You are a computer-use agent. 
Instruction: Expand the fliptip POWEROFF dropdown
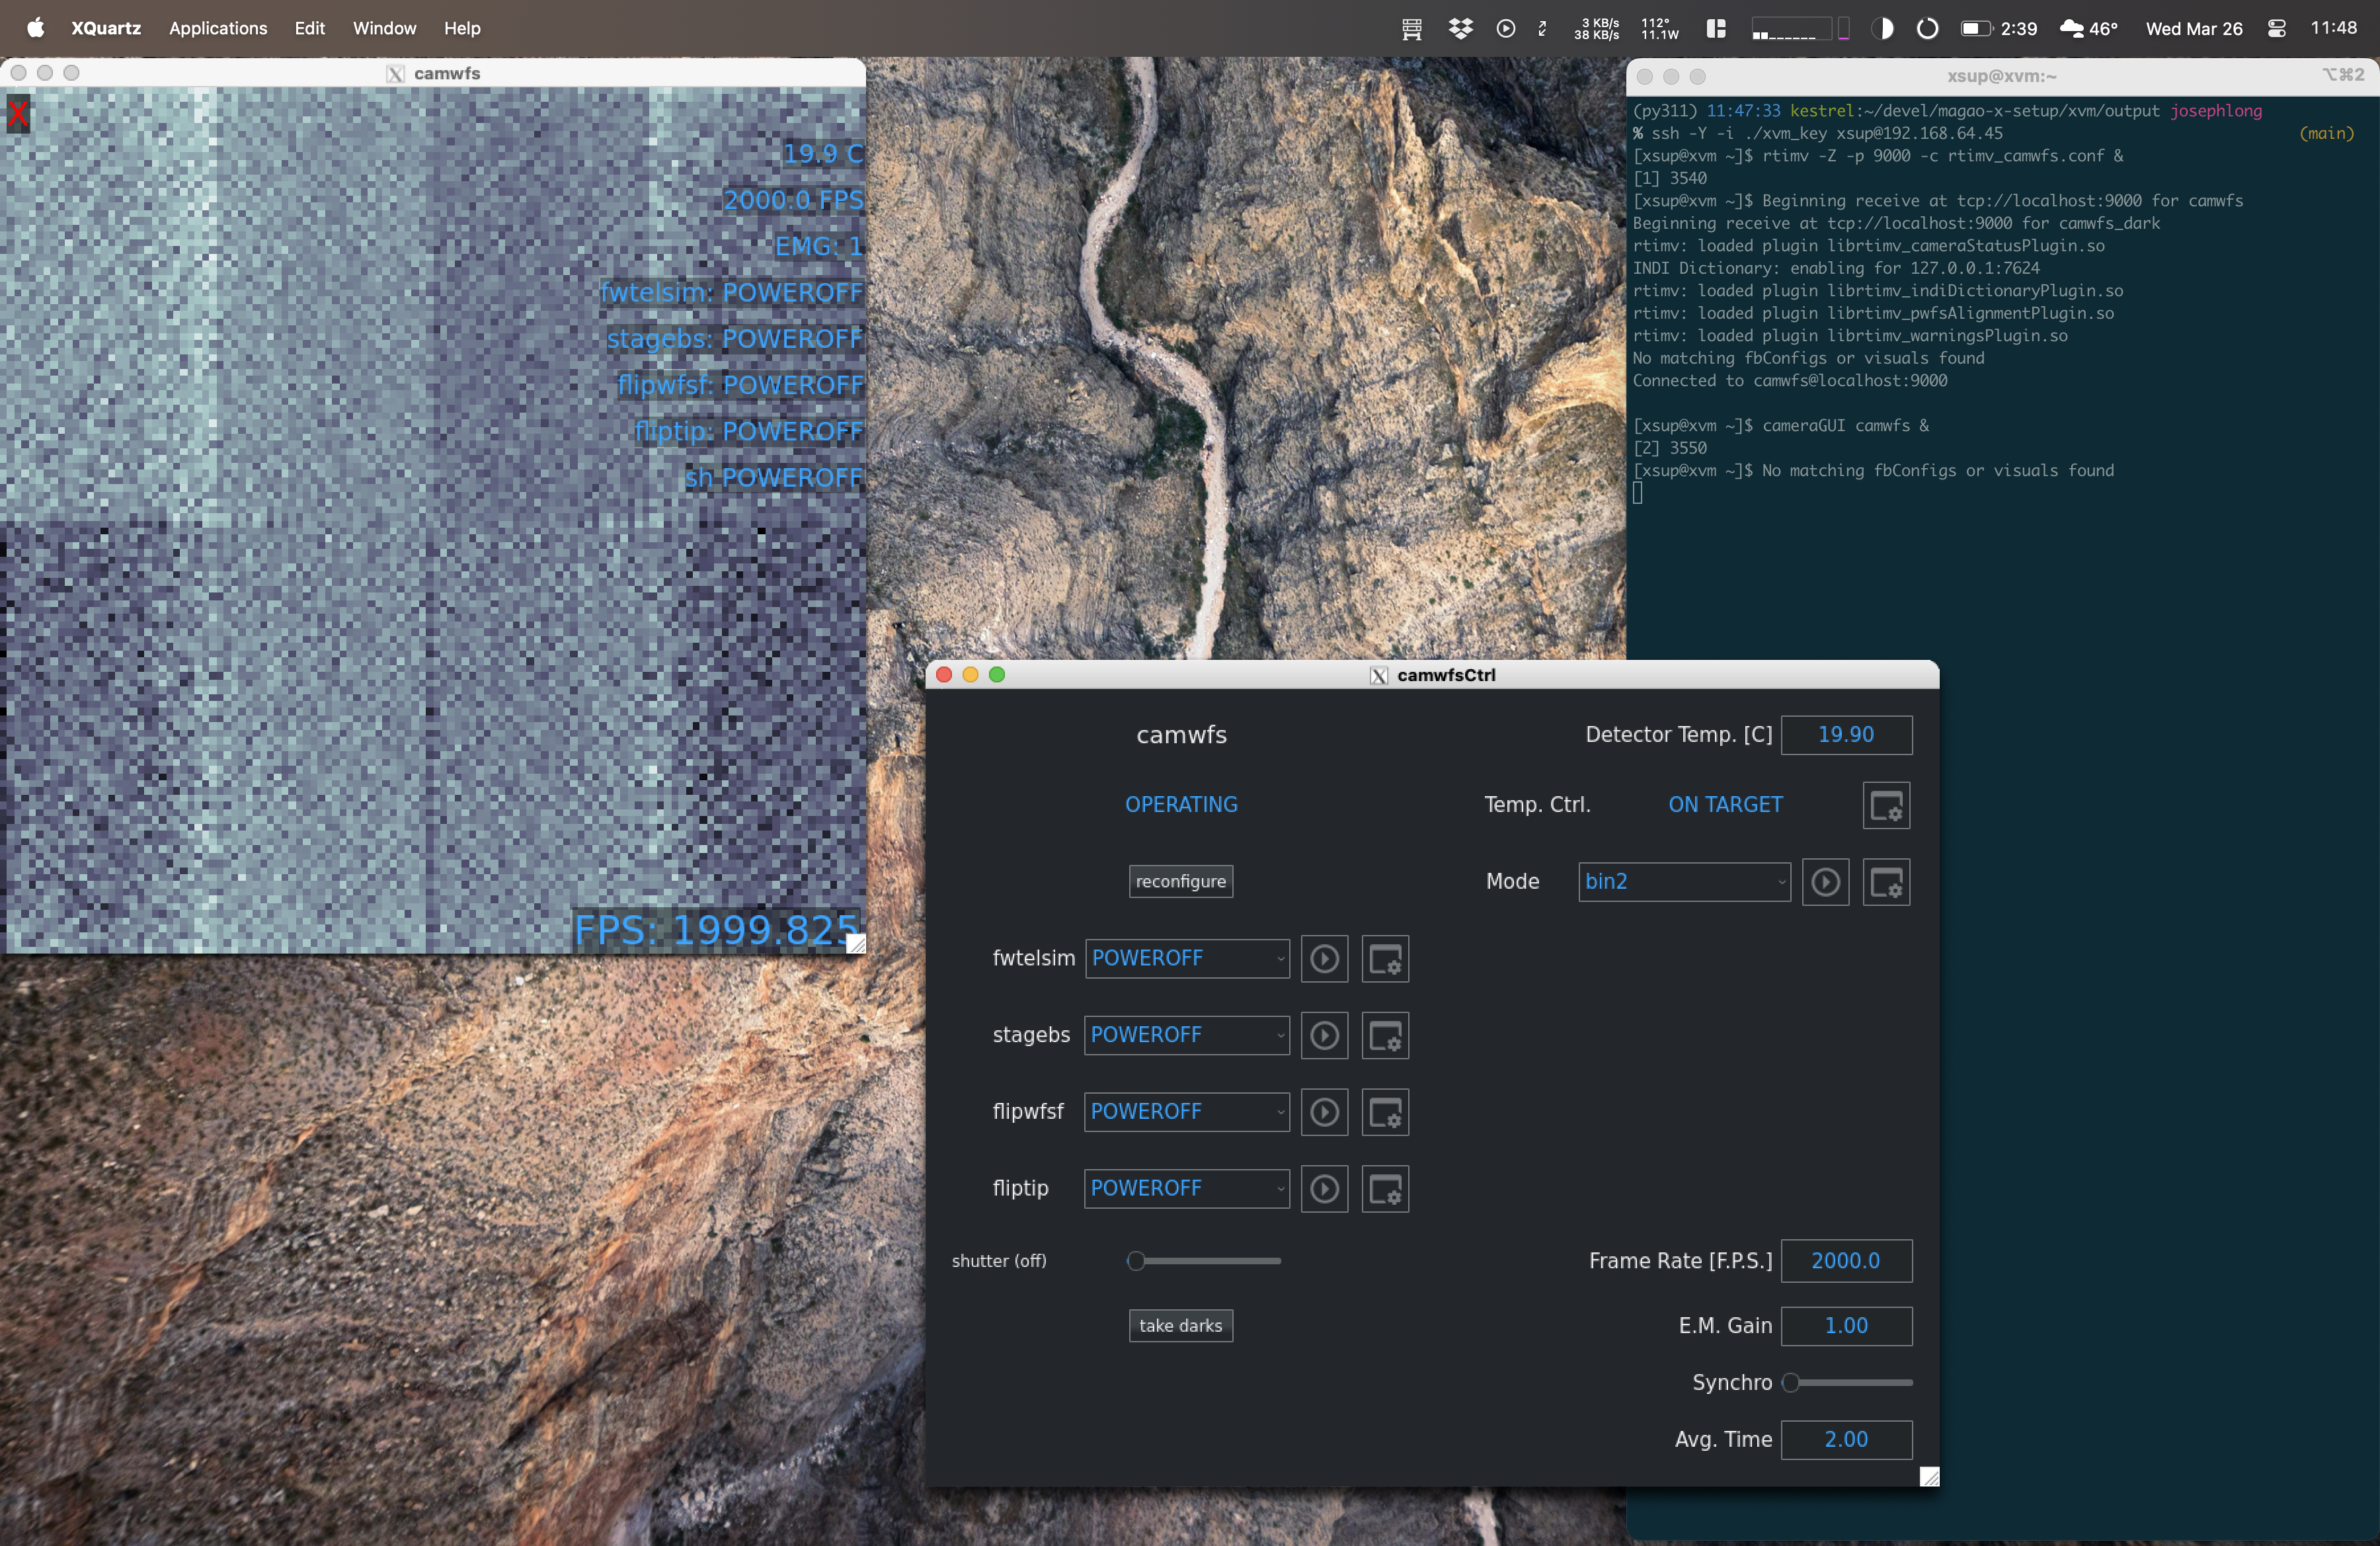tap(1187, 1189)
